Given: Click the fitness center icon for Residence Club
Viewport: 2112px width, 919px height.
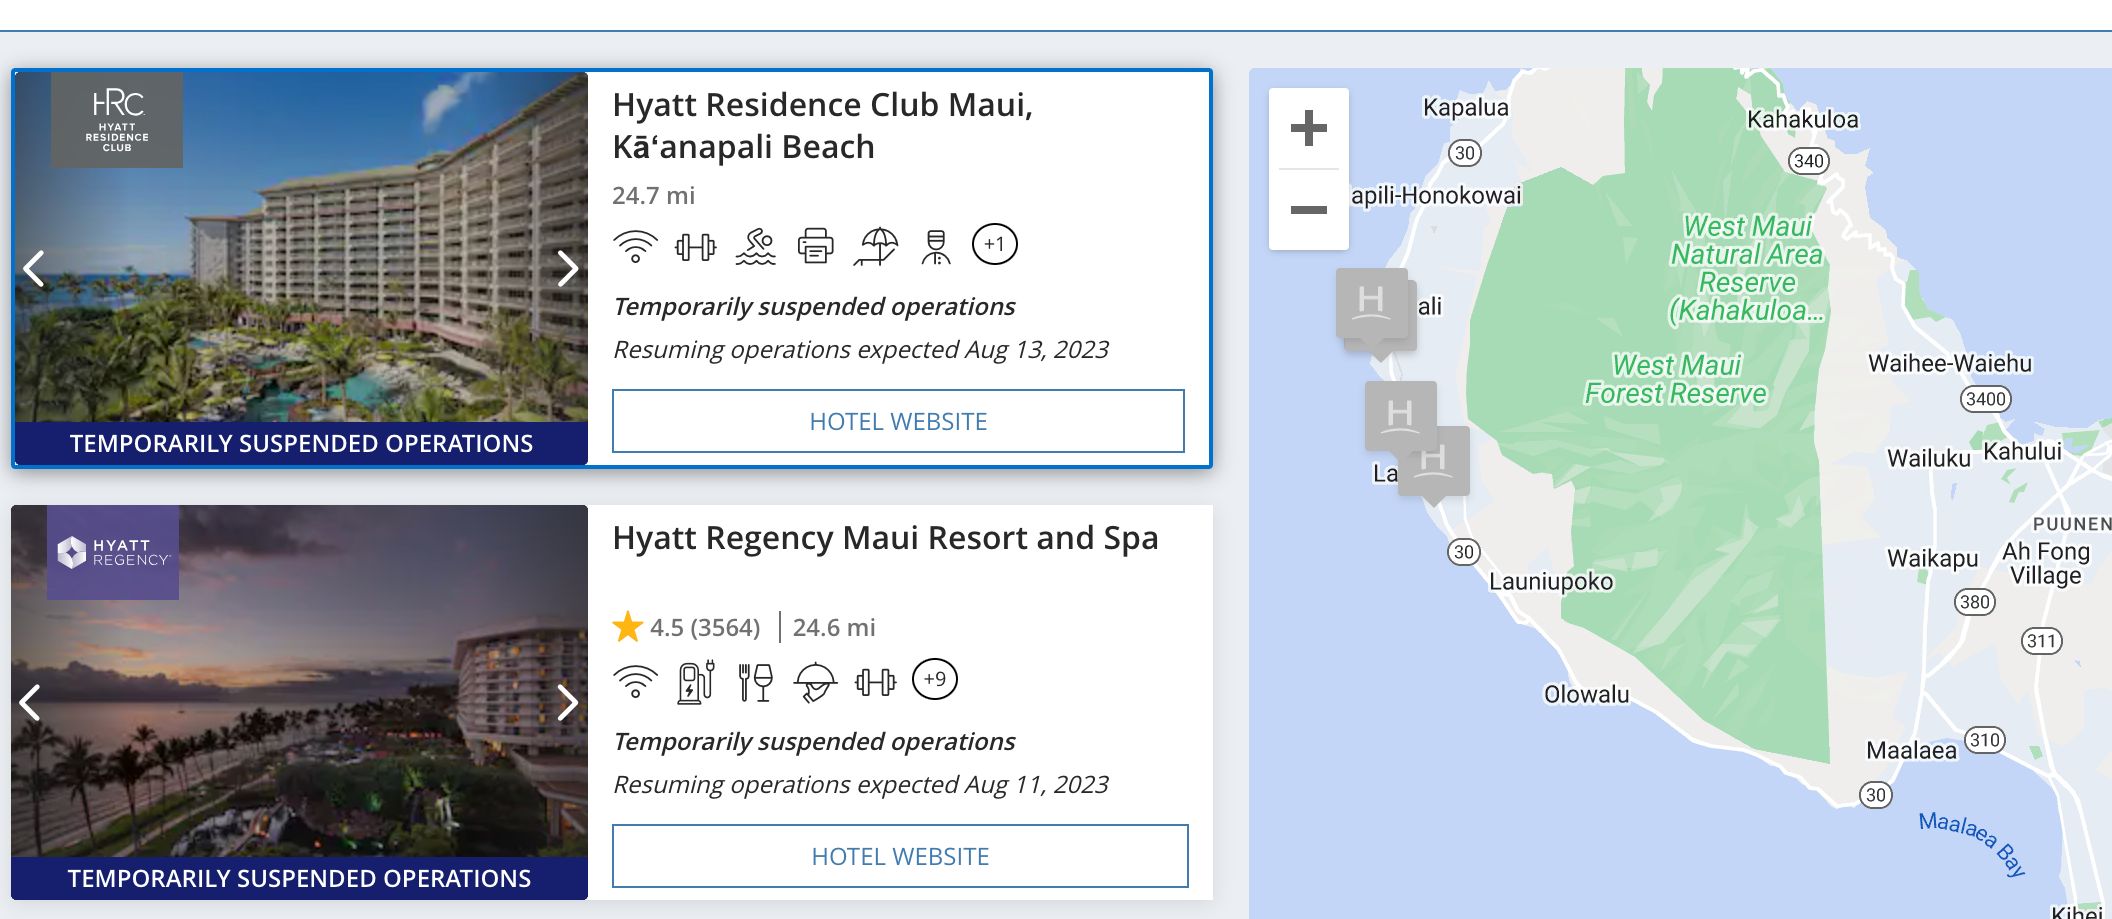Looking at the screenshot, I should pos(695,245).
